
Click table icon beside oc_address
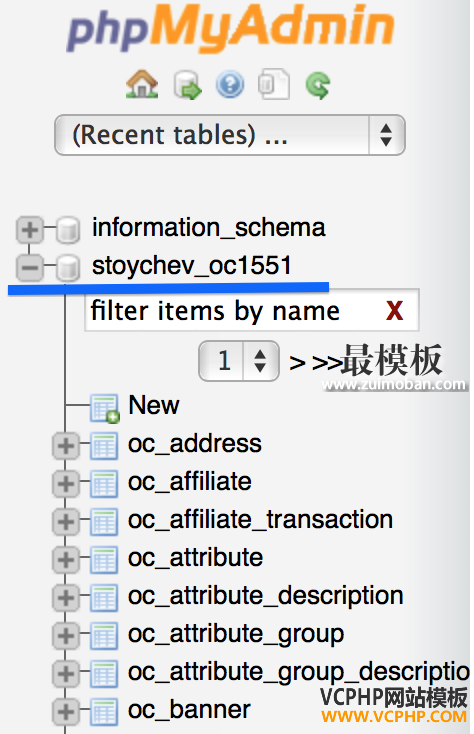click(x=104, y=446)
